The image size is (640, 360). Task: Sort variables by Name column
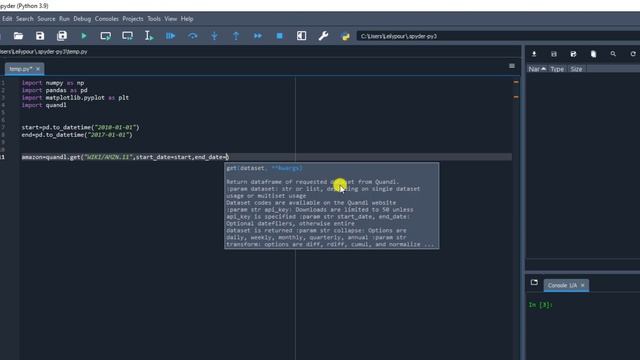537,69
